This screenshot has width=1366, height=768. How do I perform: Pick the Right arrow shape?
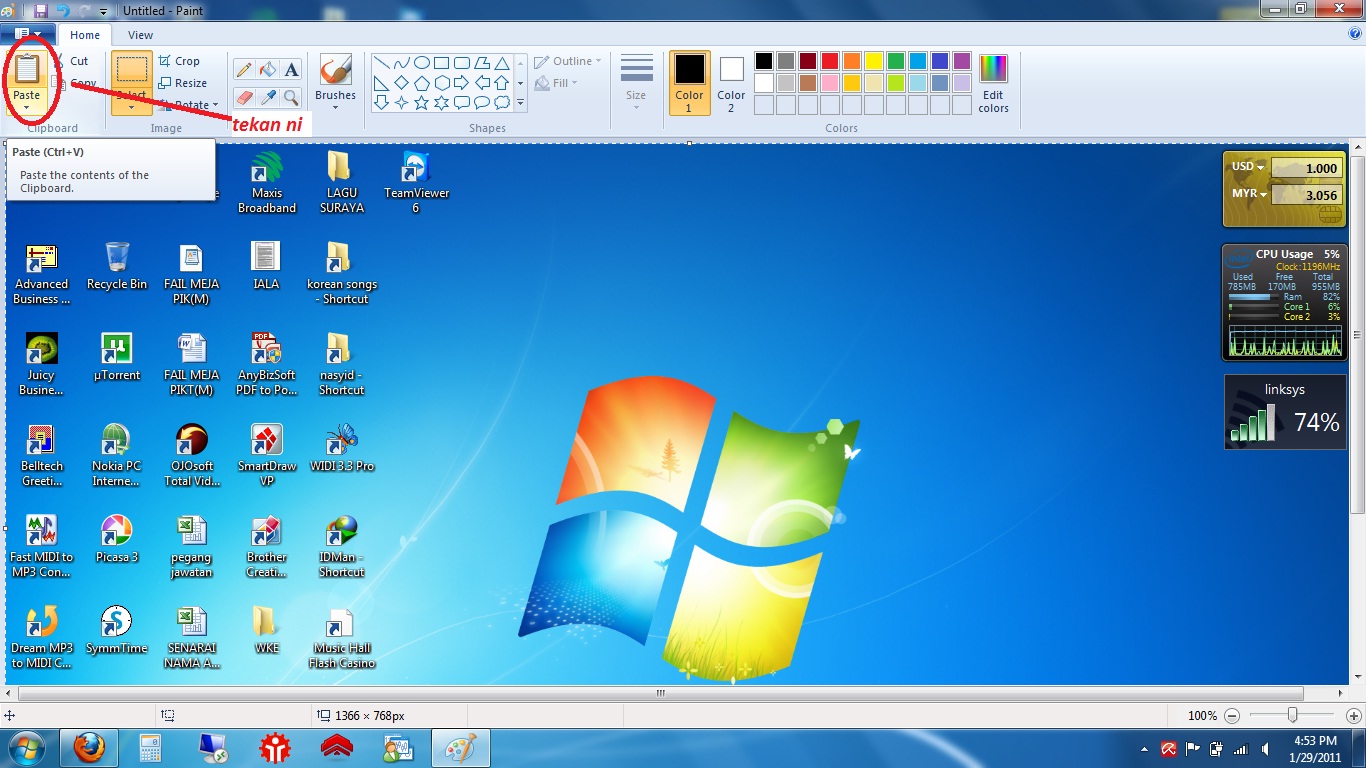coord(462,83)
